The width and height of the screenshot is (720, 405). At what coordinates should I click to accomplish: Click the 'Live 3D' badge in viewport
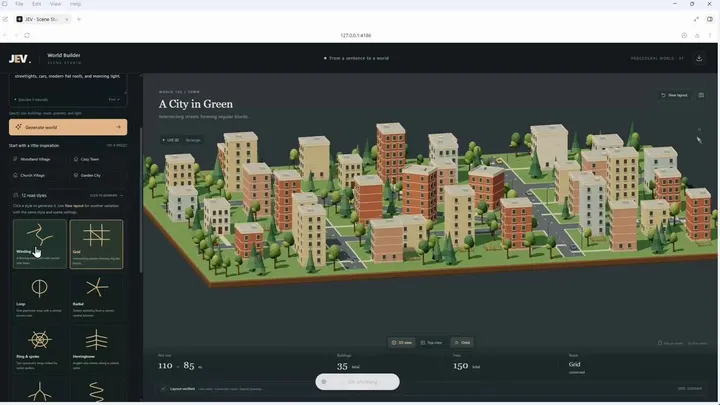[x=171, y=140]
